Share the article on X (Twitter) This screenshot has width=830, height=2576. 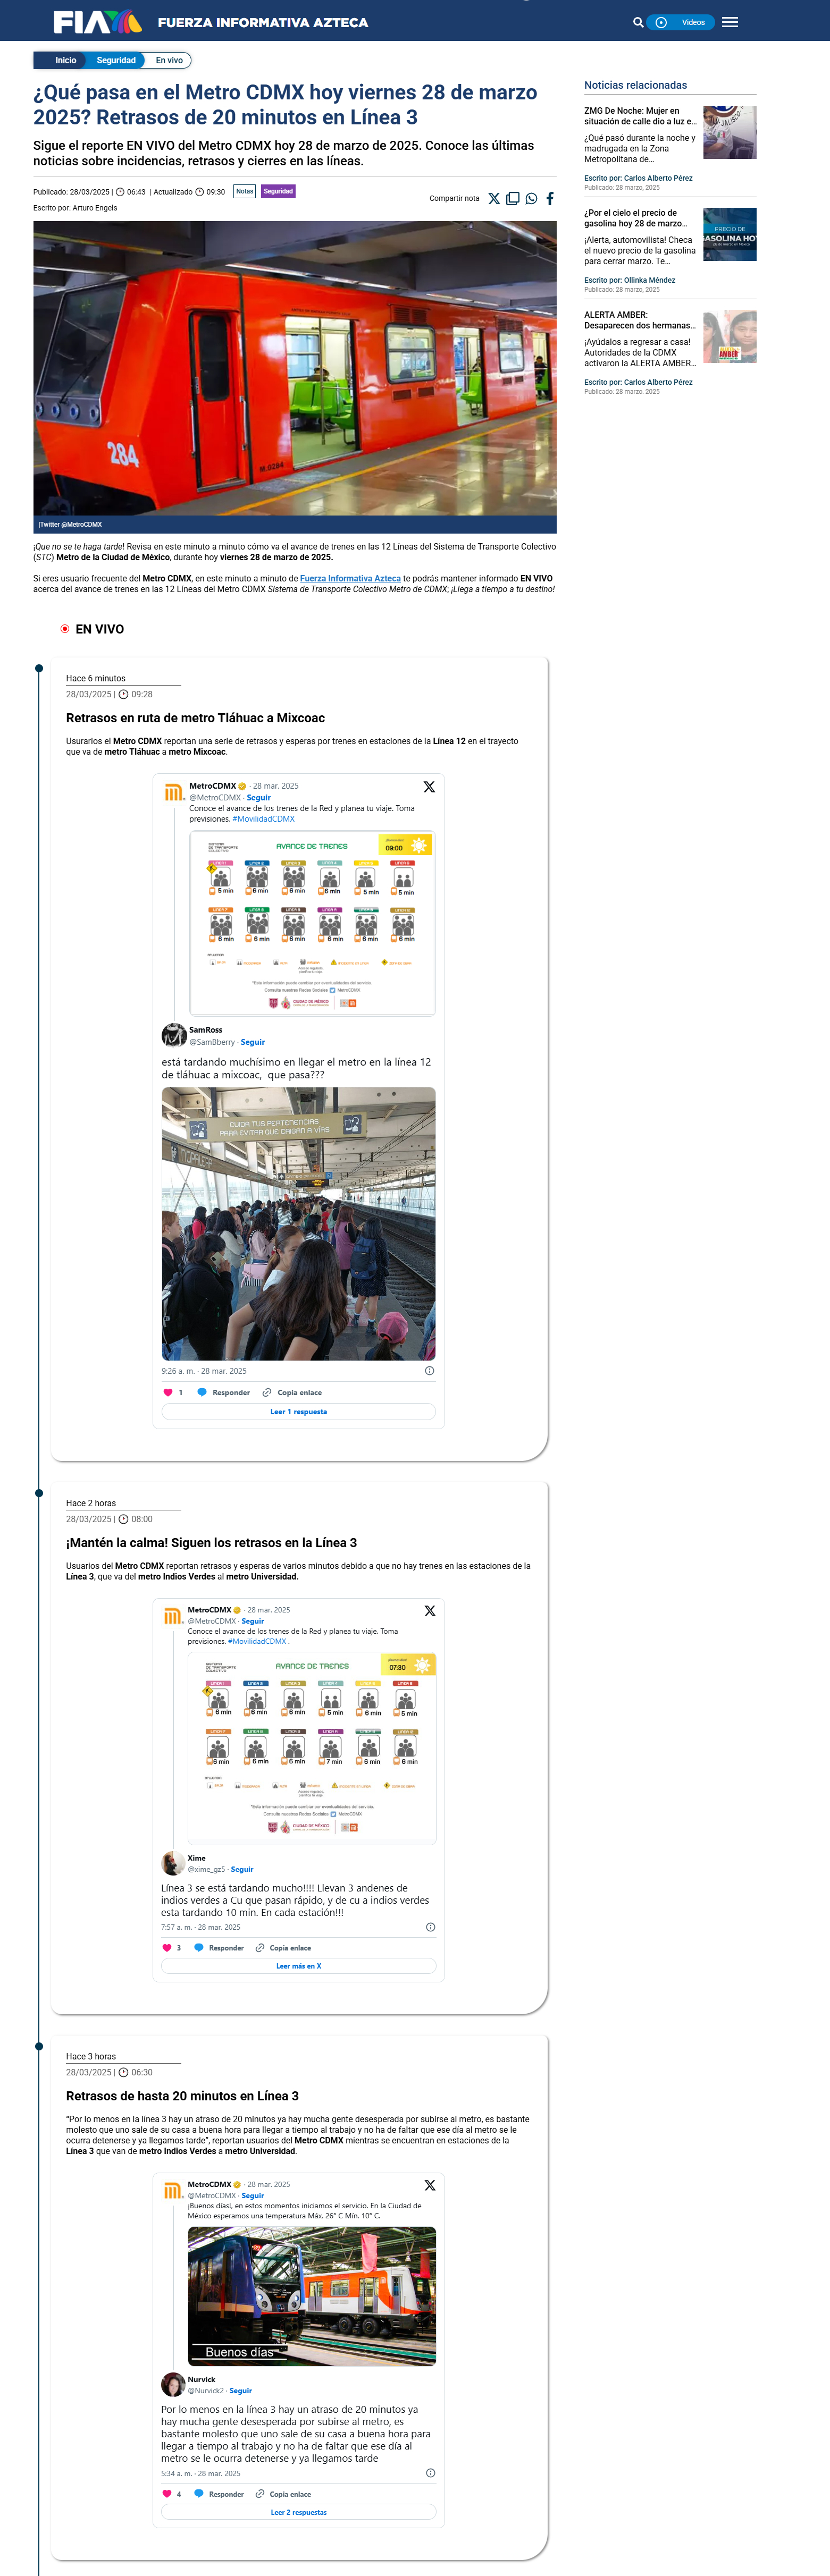pyautogui.click(x=494, y=198)
